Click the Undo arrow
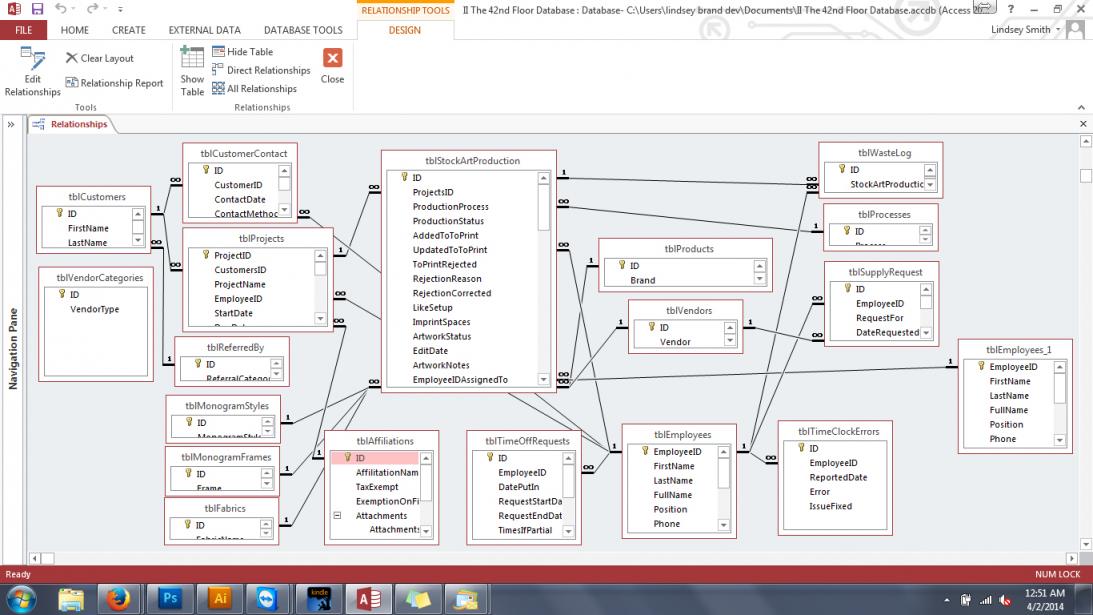This screenshot has width=1093, height=615. tap(61, 9)
